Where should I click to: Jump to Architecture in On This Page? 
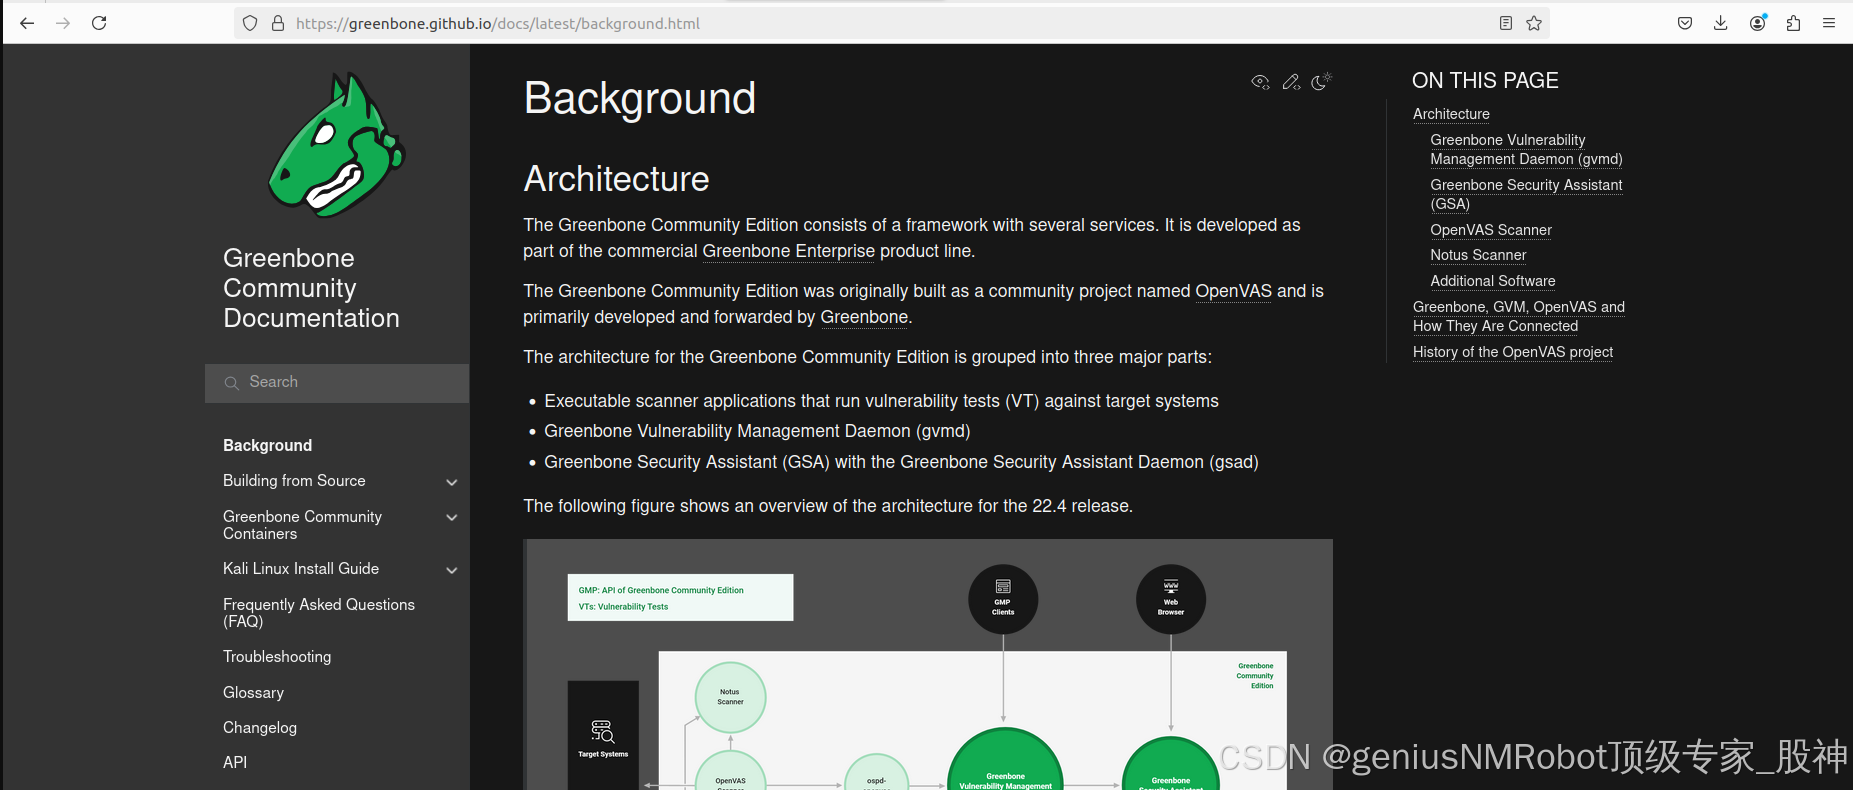pos(1451,114)
